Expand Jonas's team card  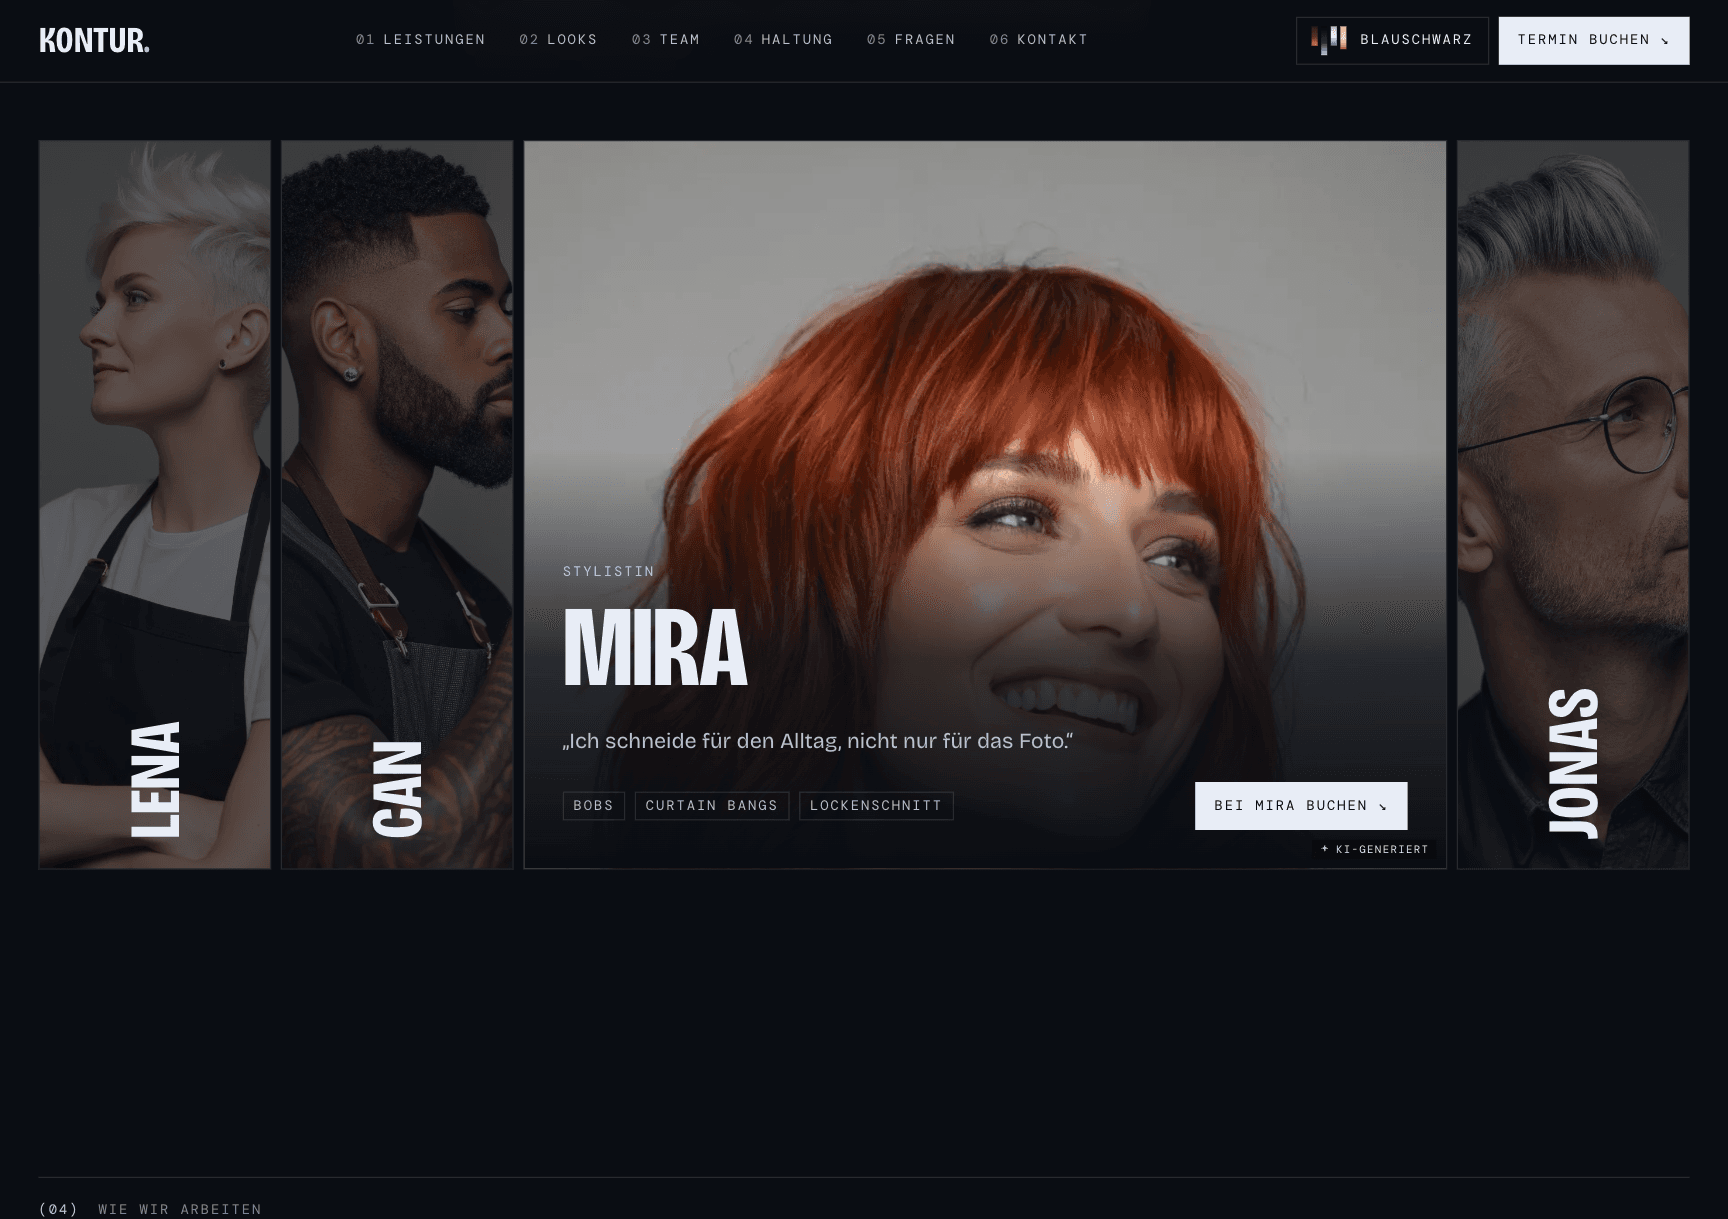click(x=1573, y=504)
